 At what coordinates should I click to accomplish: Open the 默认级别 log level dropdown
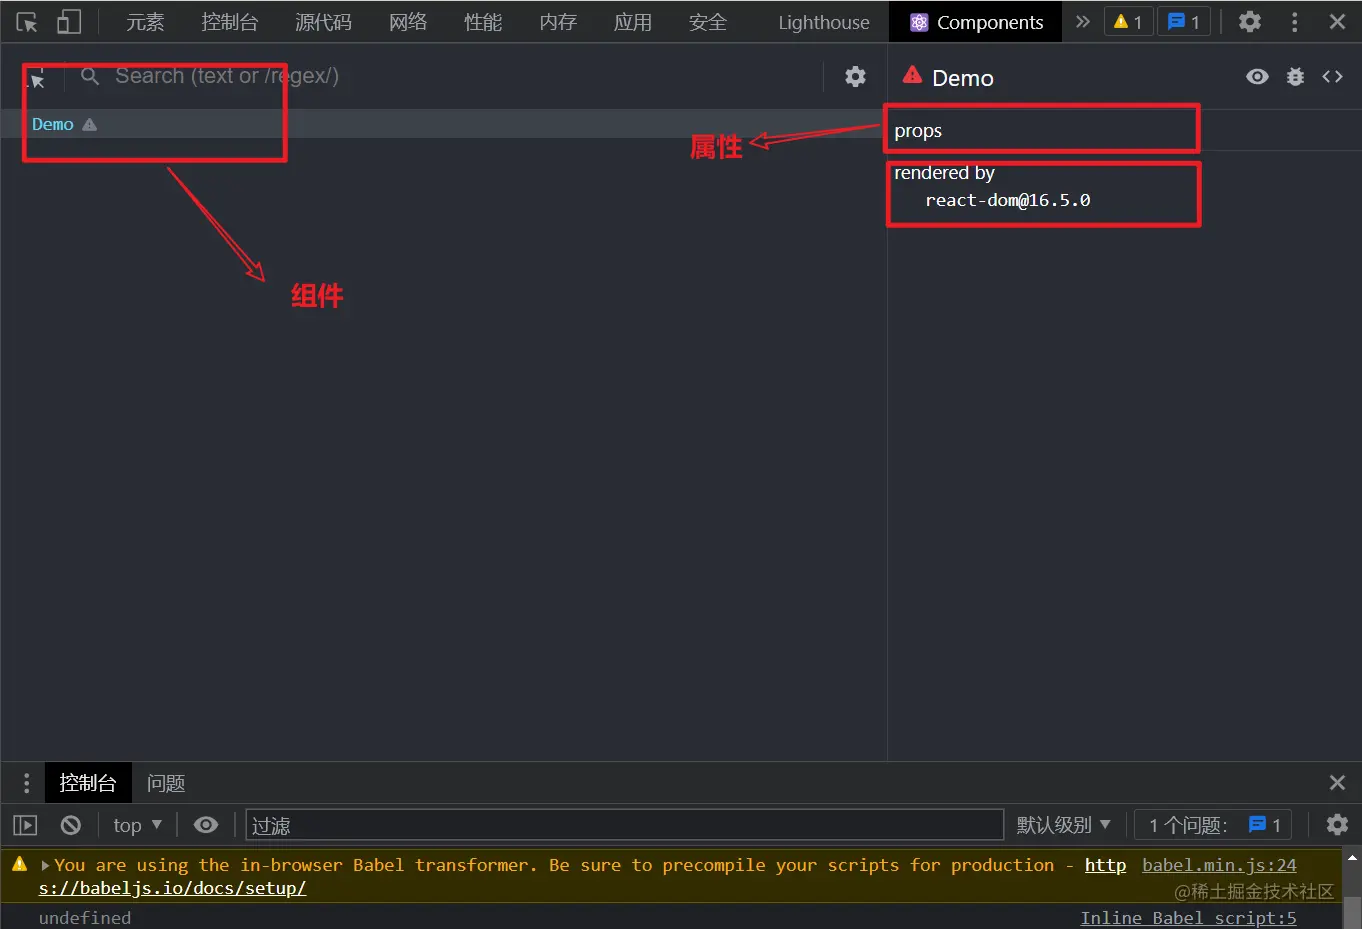[1063, 825]
